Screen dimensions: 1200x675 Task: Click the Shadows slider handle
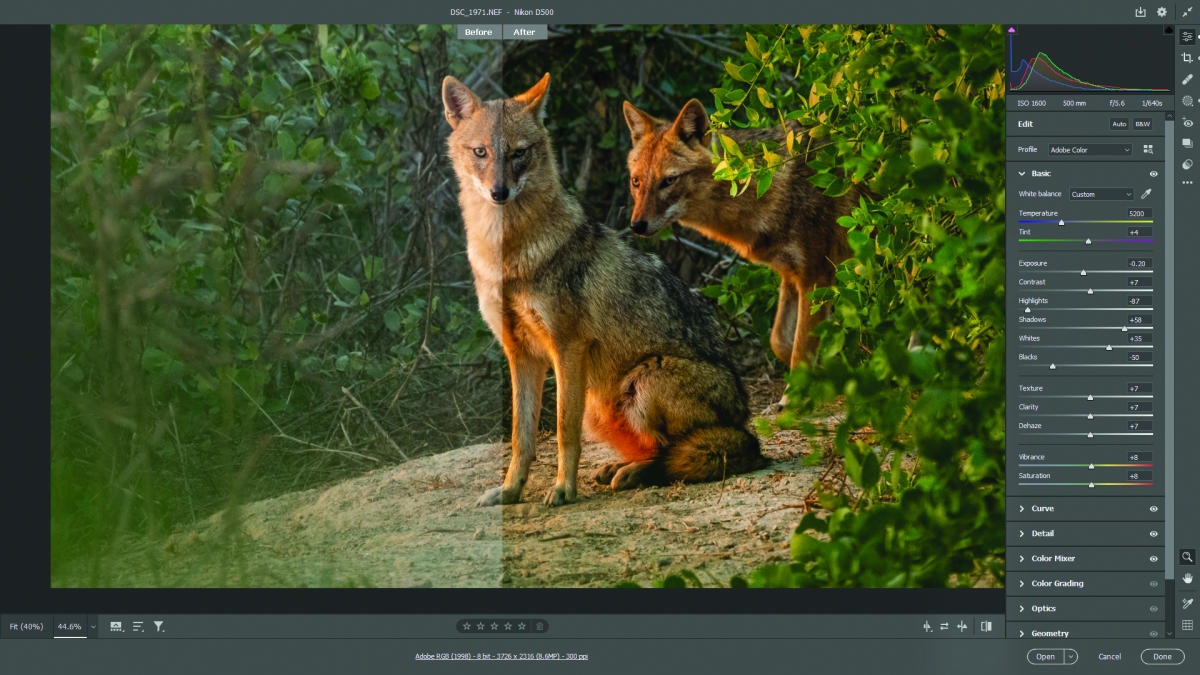tap(1124, 328)
